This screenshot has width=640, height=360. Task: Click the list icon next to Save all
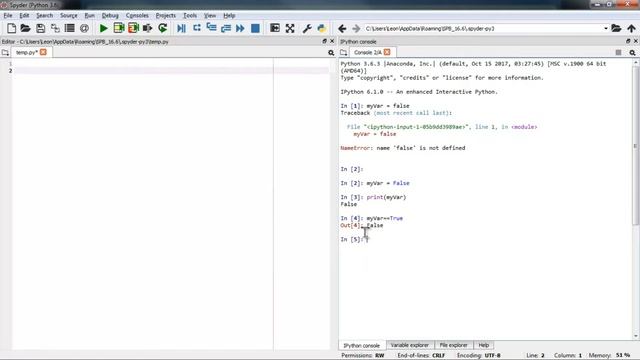pos(70,28)
